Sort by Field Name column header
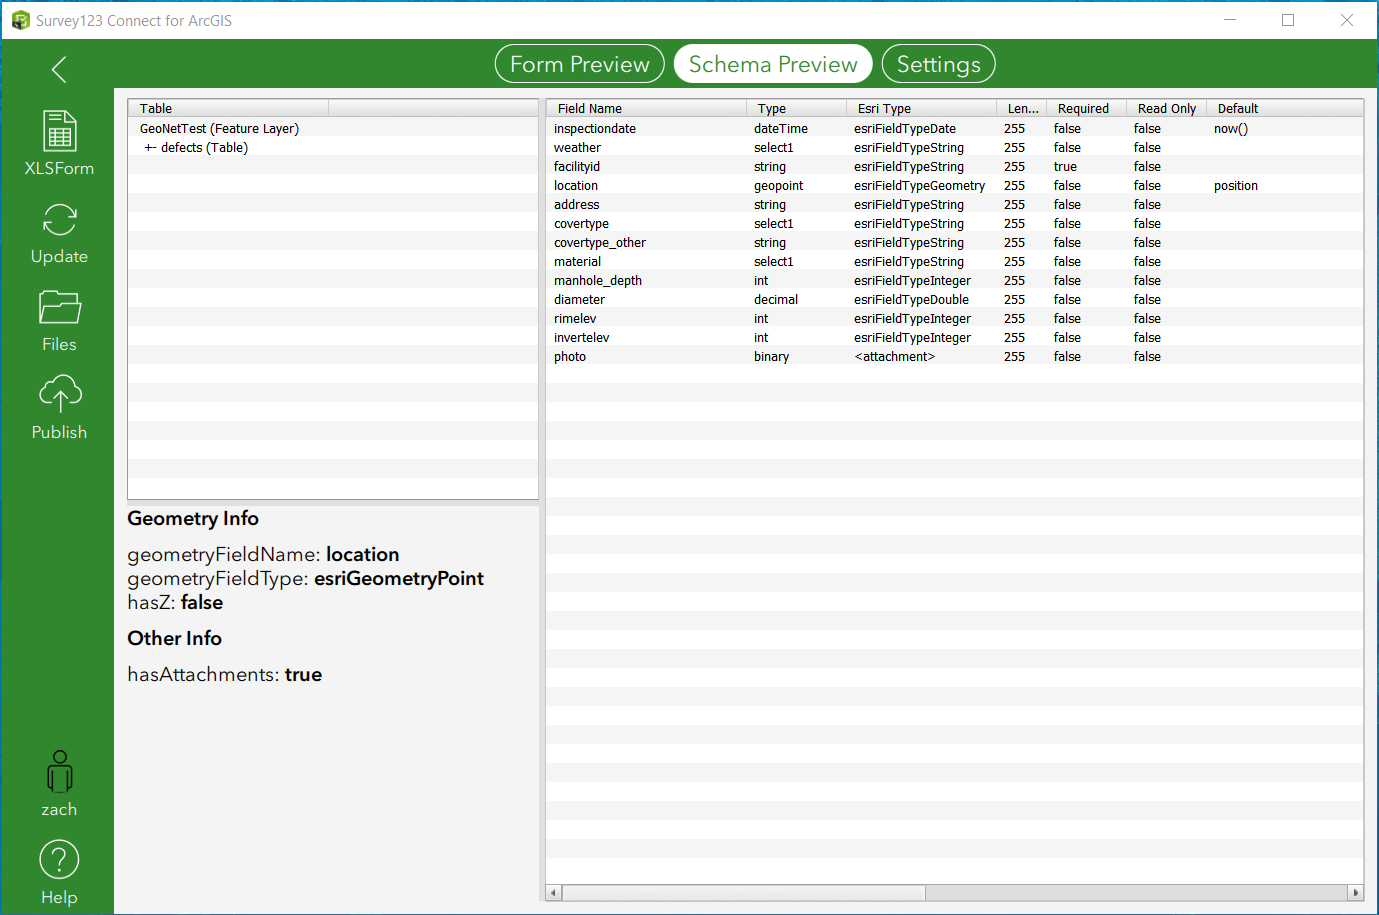Screen dimensions: 1379x915 point(646,108)
